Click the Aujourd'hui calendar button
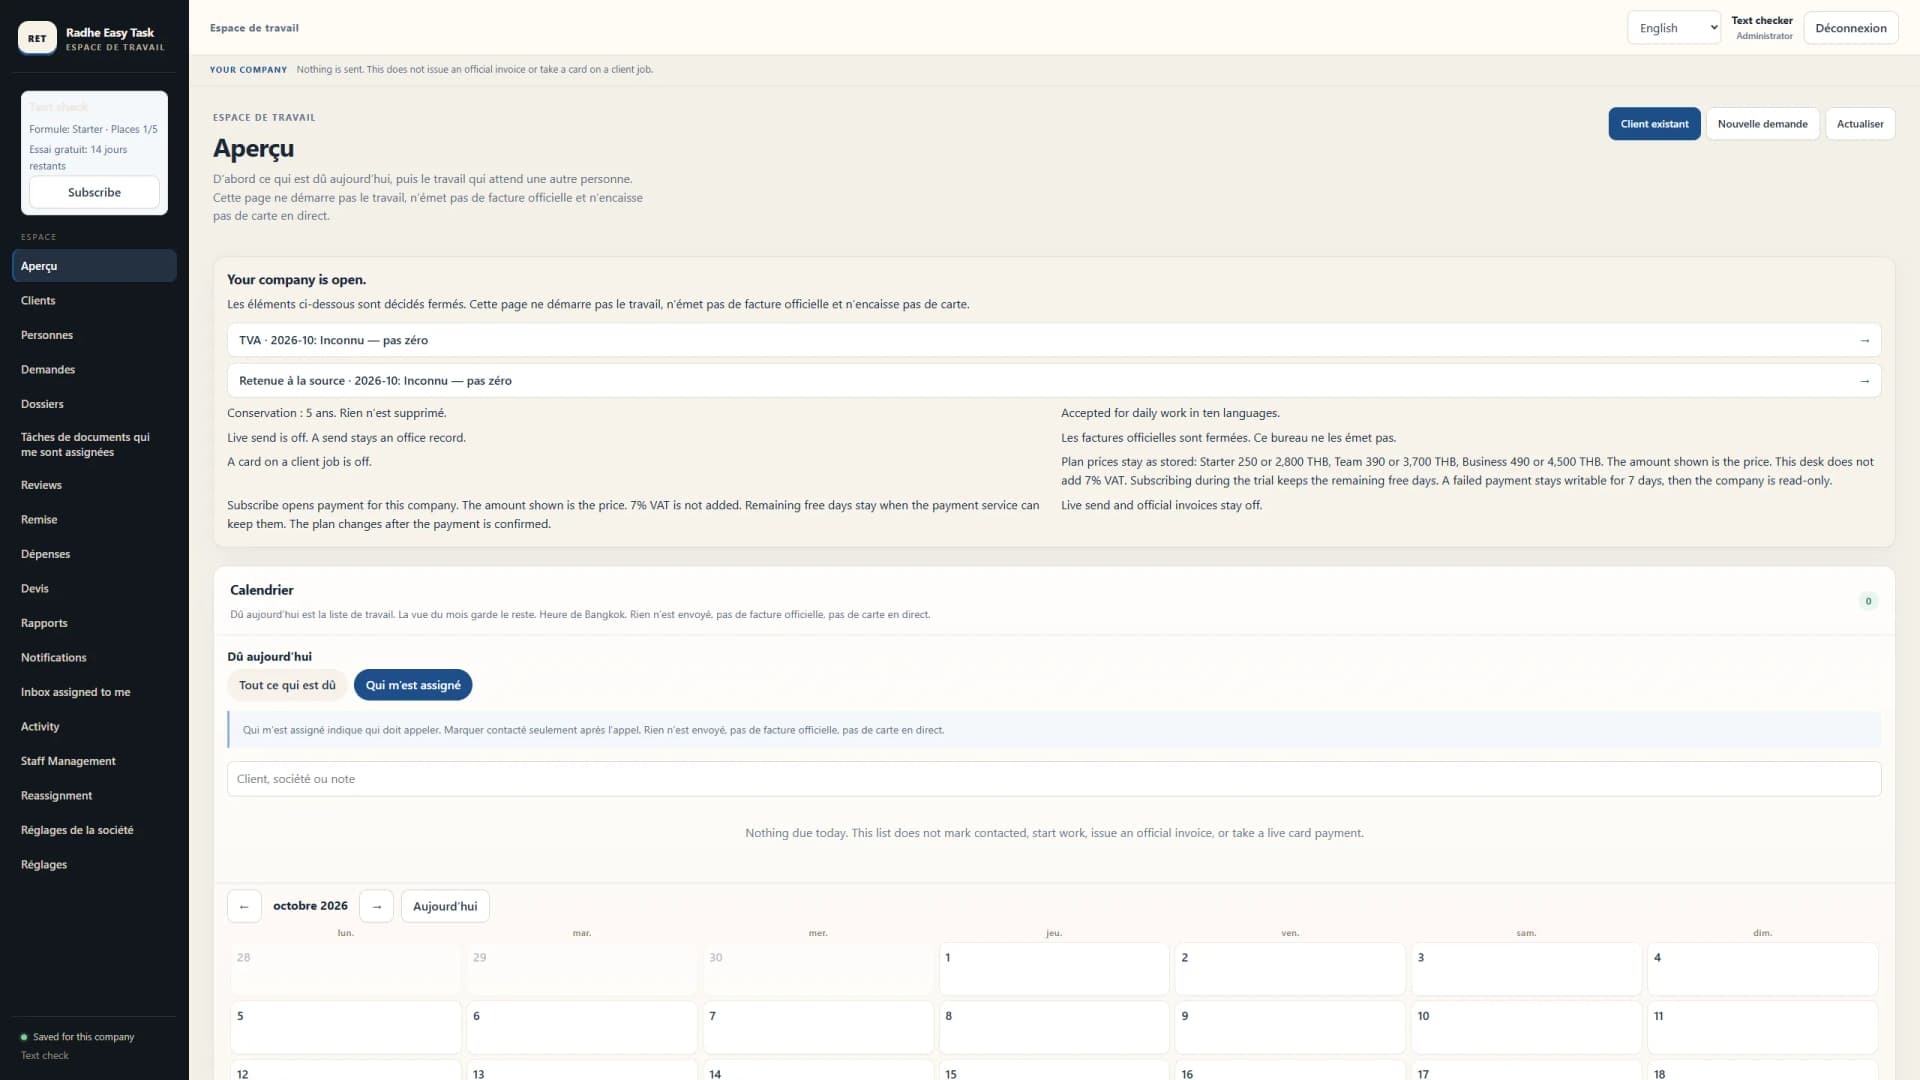The width and height of the screenshot is (1920, 1080). pyautogui.click(x=445, y=906)
